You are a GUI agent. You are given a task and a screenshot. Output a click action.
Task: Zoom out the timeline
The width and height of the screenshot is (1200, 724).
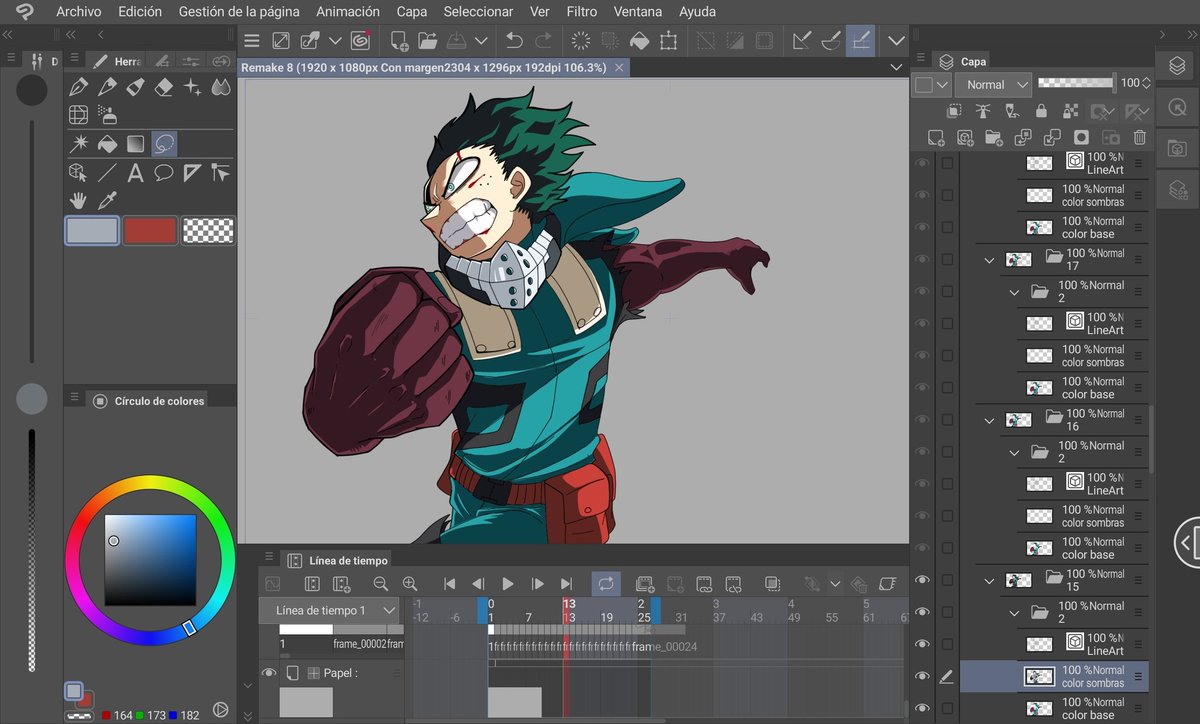[x=380, y=583]
